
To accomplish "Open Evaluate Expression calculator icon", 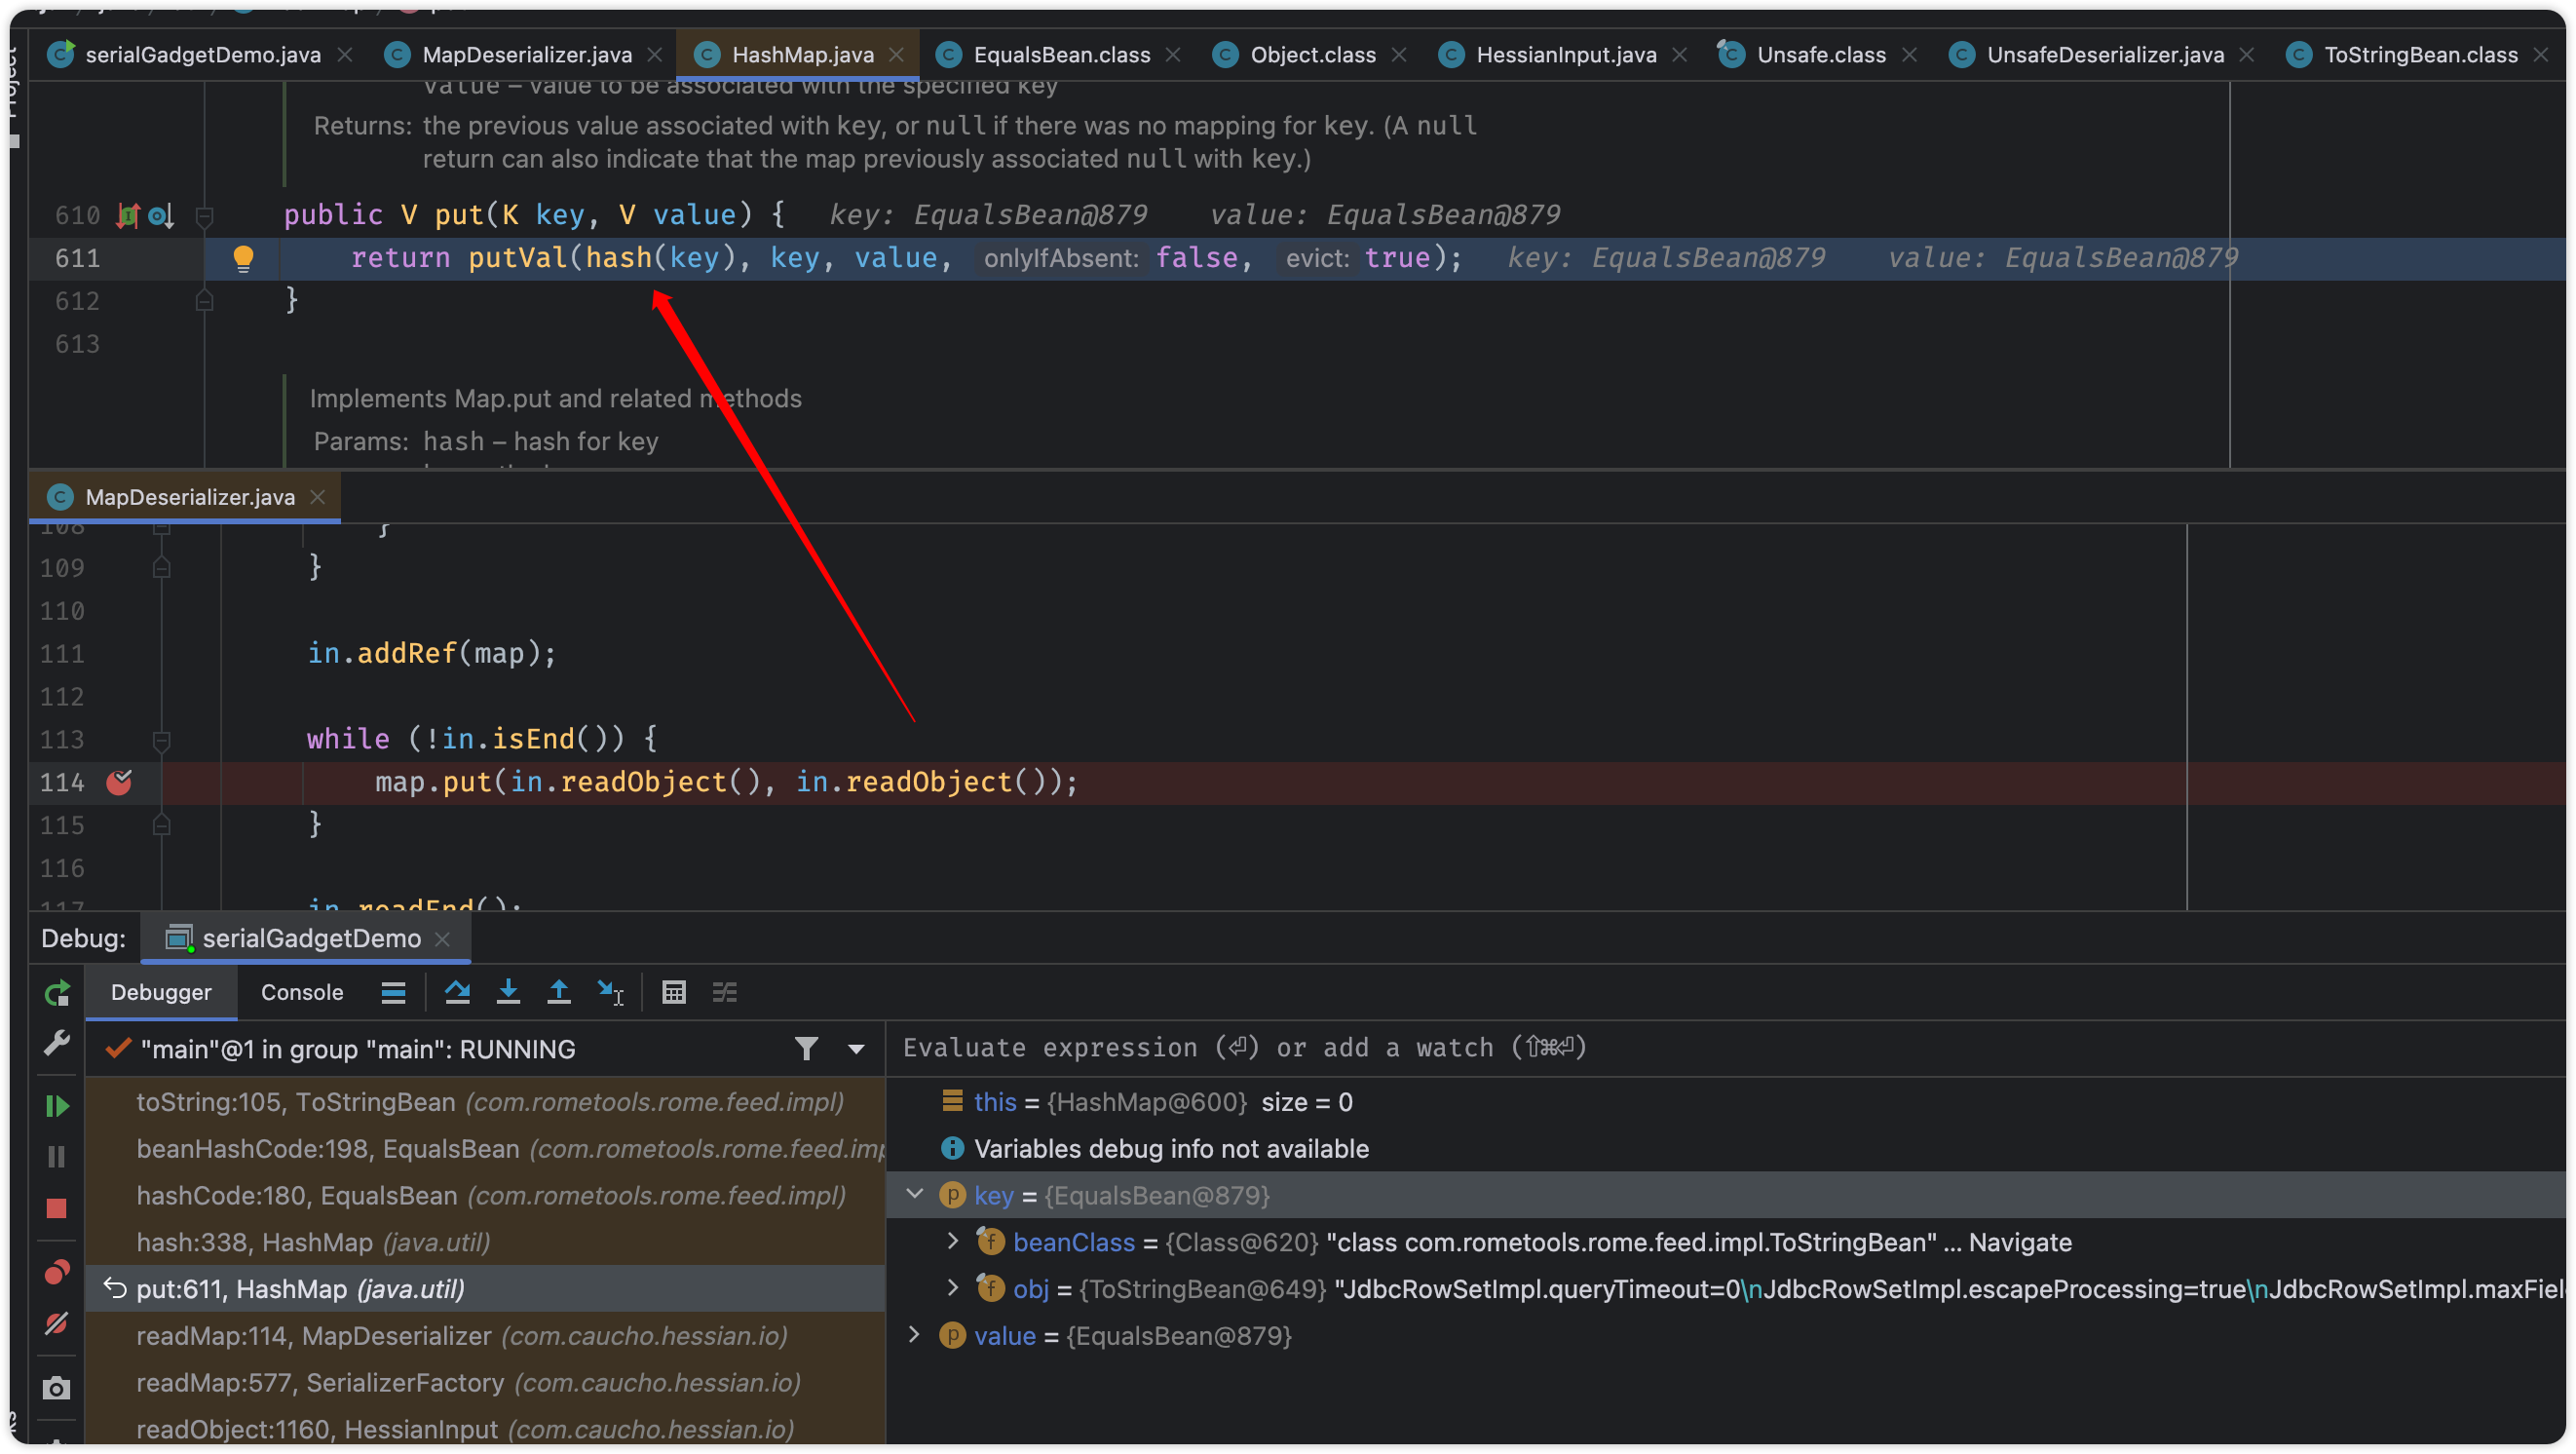I will (x=674, y=992).
